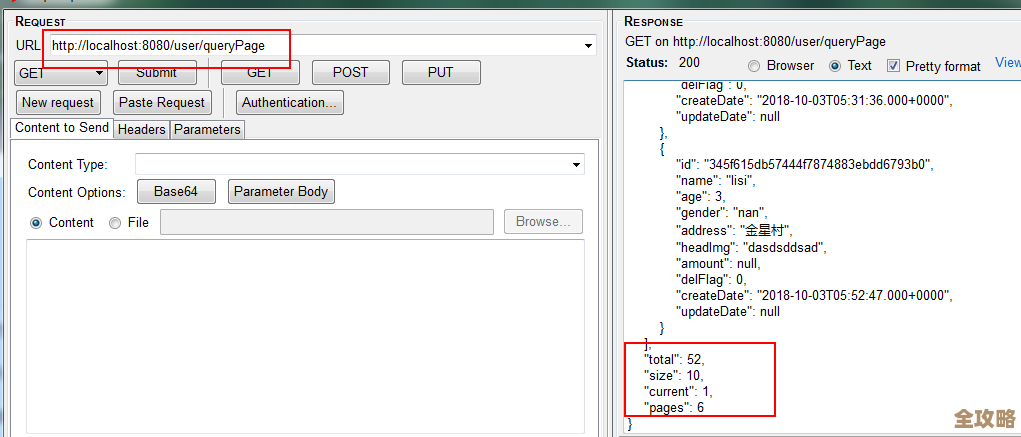Select the File radio button

pos(115,223)
